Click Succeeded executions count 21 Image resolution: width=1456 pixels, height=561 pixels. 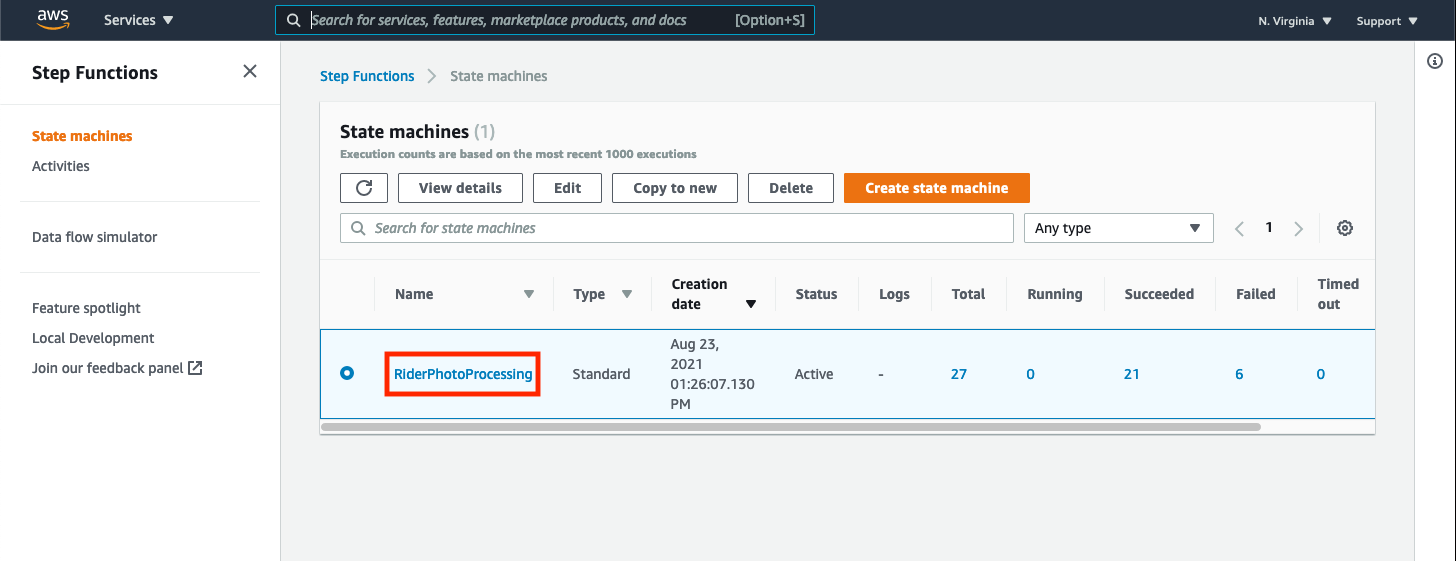pos(1132,374)
